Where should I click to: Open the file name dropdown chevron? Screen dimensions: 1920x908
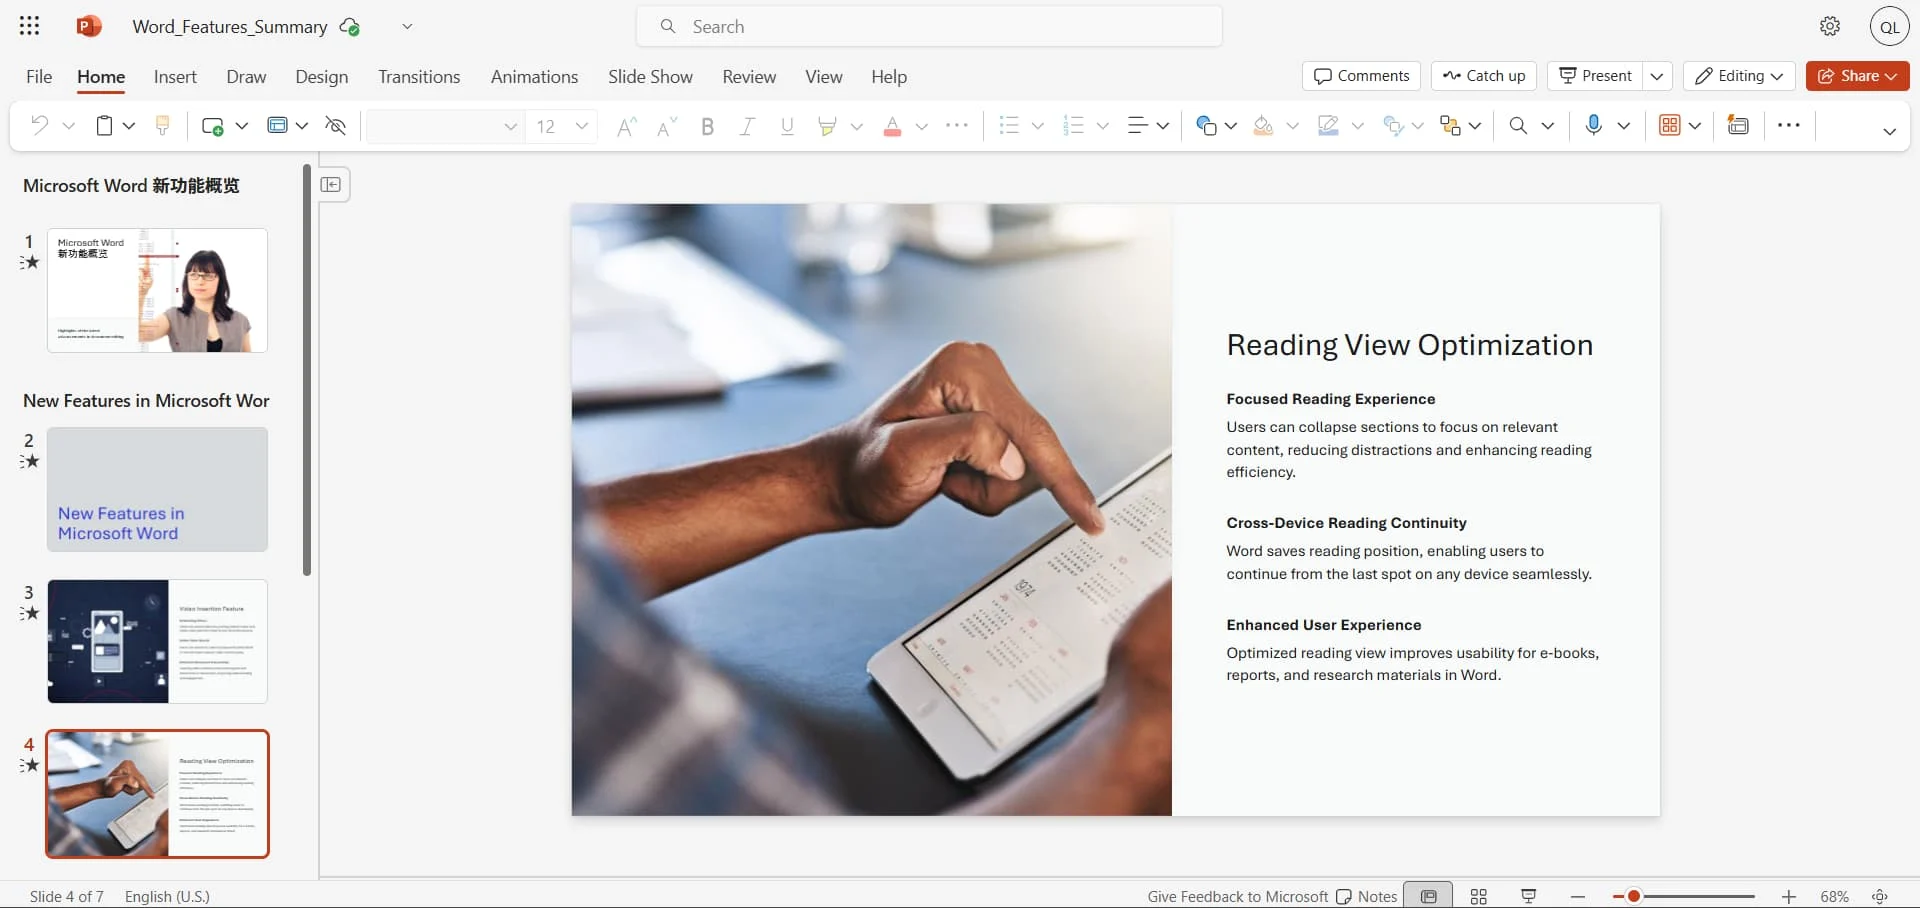pos(407,26)
